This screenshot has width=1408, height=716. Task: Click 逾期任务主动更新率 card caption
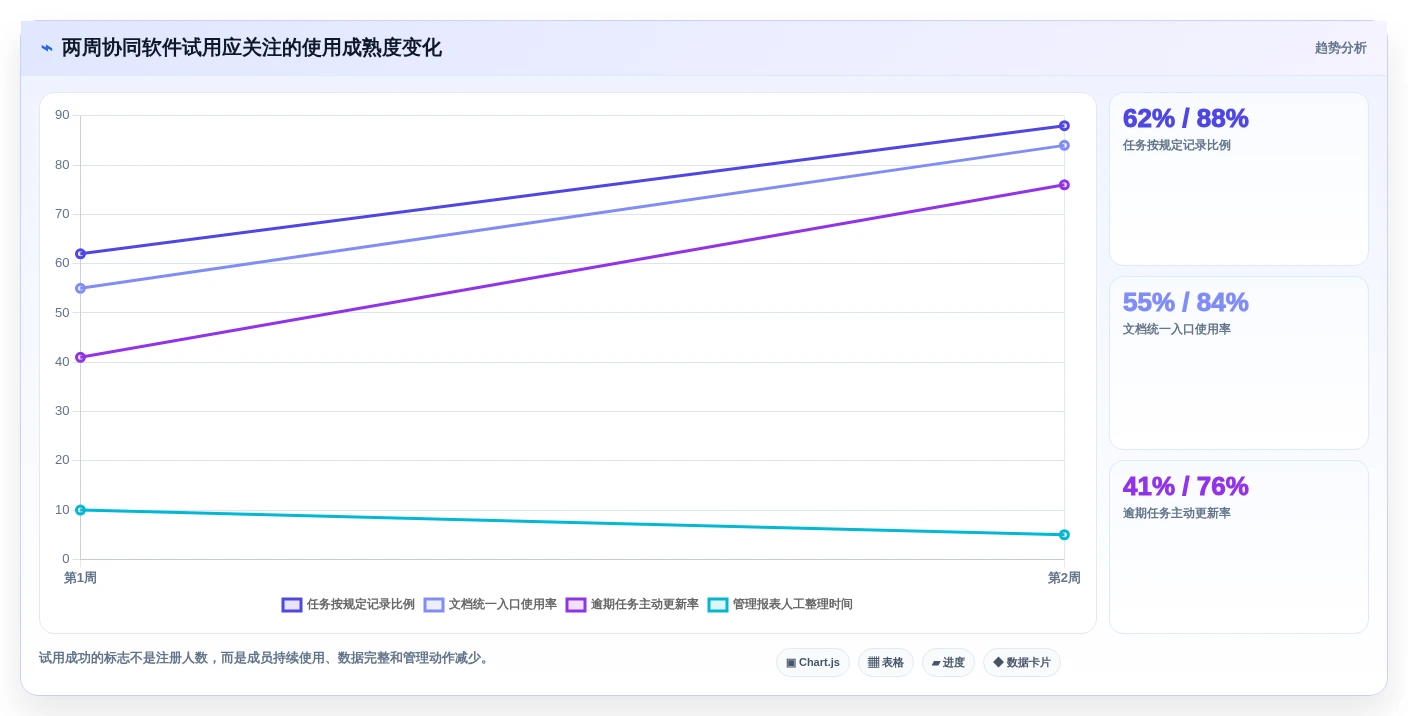[1176, 513]
